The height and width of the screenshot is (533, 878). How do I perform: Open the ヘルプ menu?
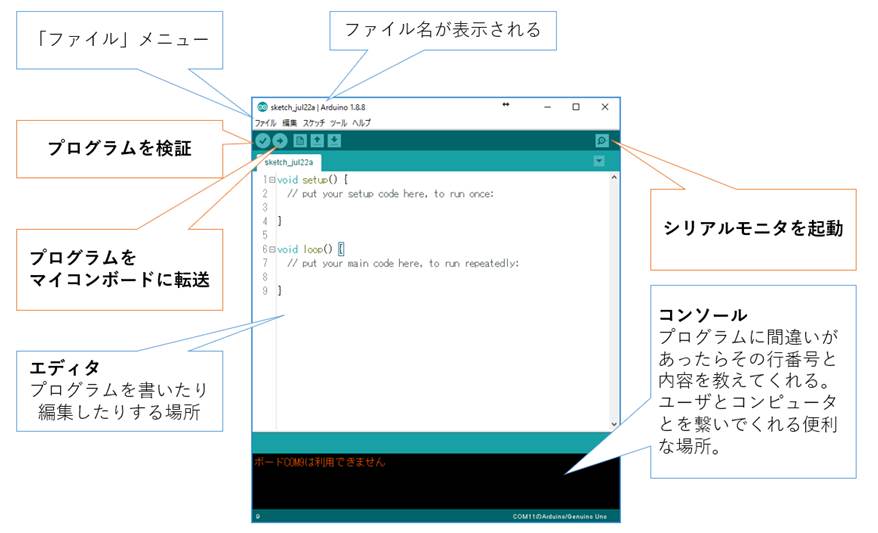coord(361,123)
